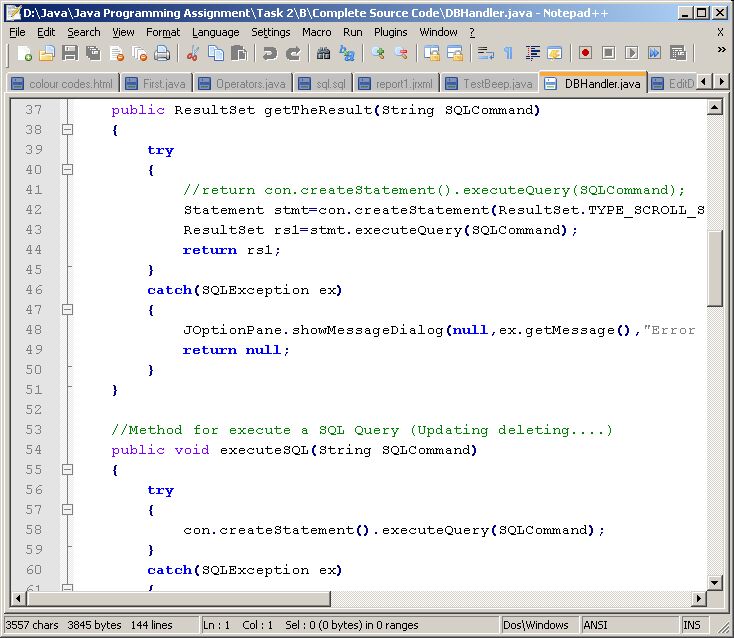Toggle indent guide display
734x638 pixels.
[532, 53]
